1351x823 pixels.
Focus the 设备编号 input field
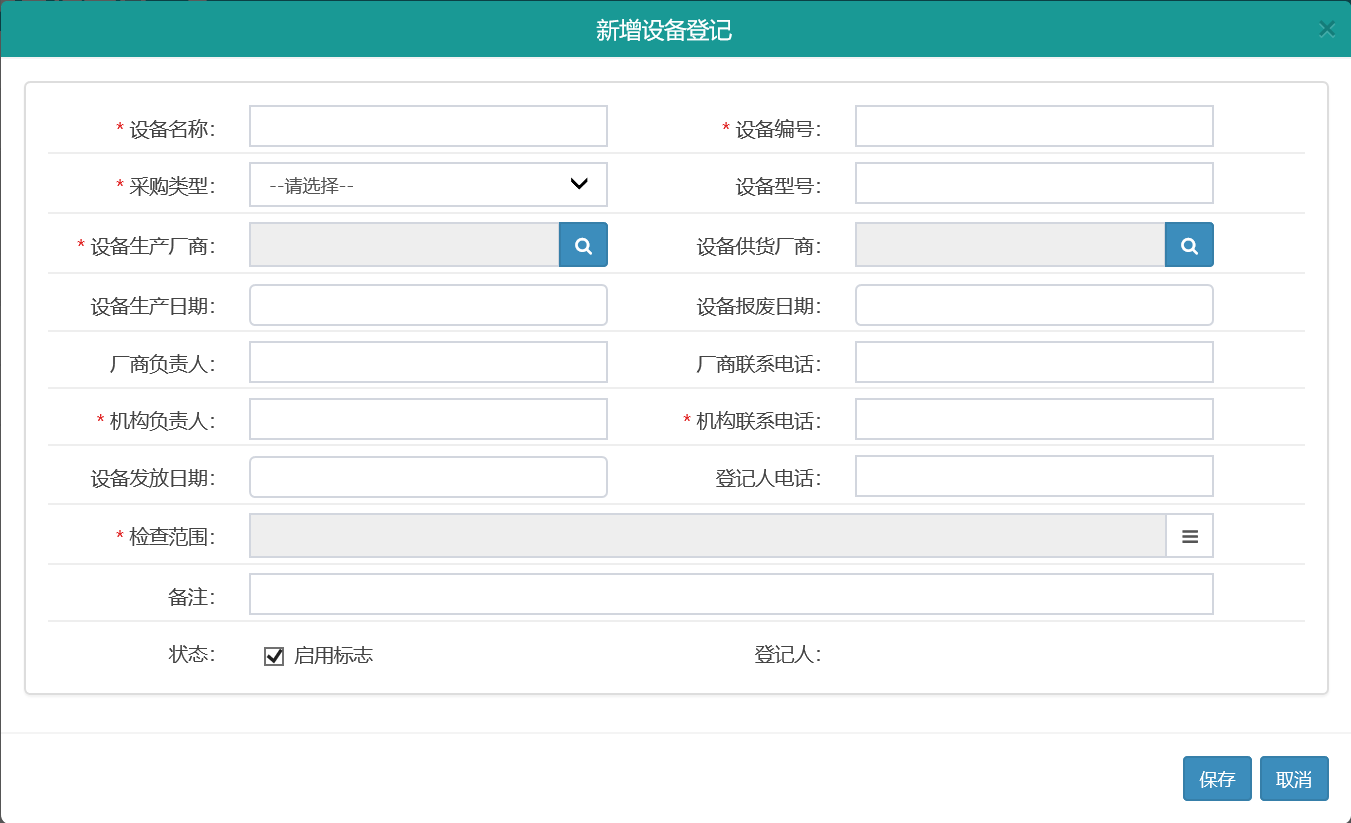click(1034, 126)
